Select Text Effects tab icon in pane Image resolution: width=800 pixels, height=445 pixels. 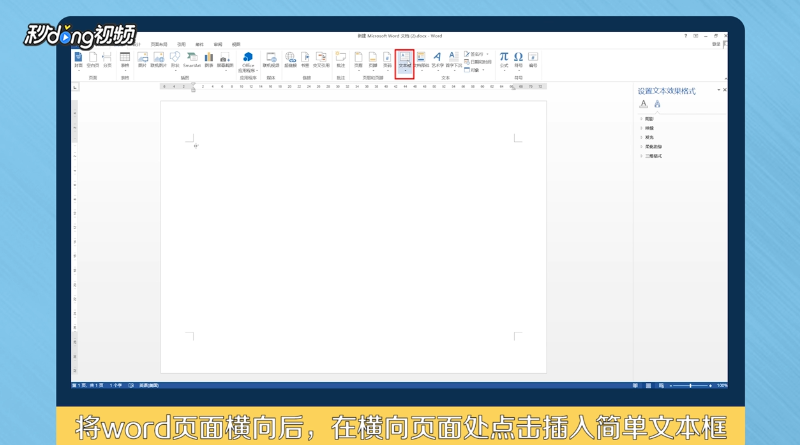tap(657, 104)
